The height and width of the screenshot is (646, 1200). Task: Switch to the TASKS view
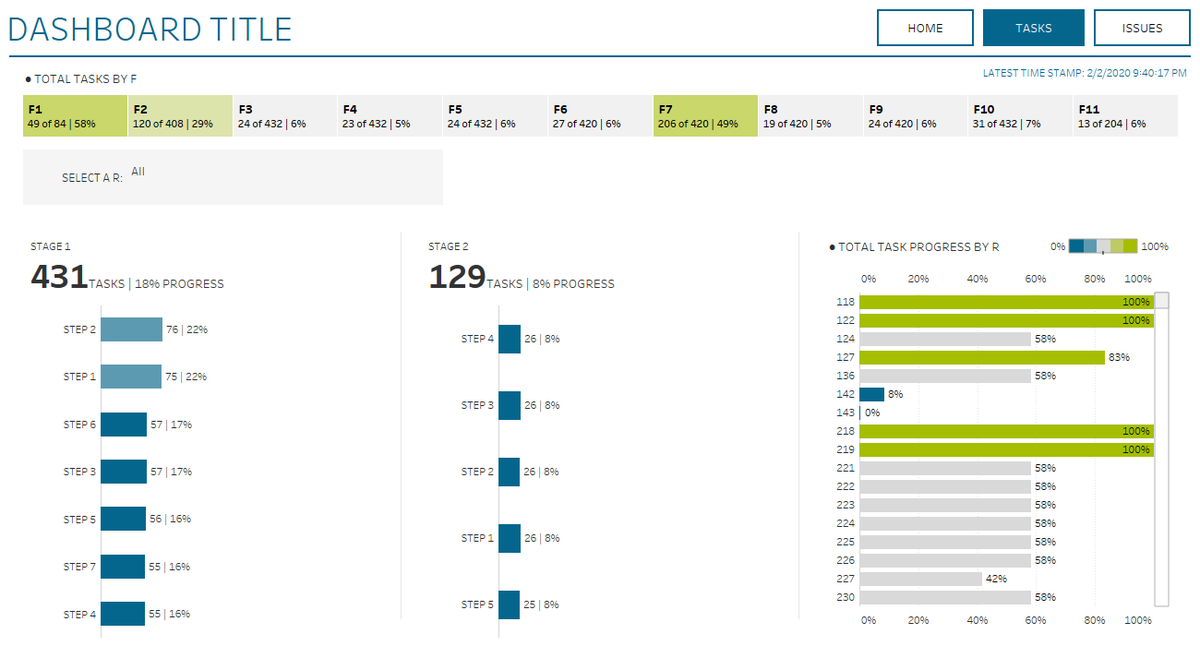pos(1033,28)
